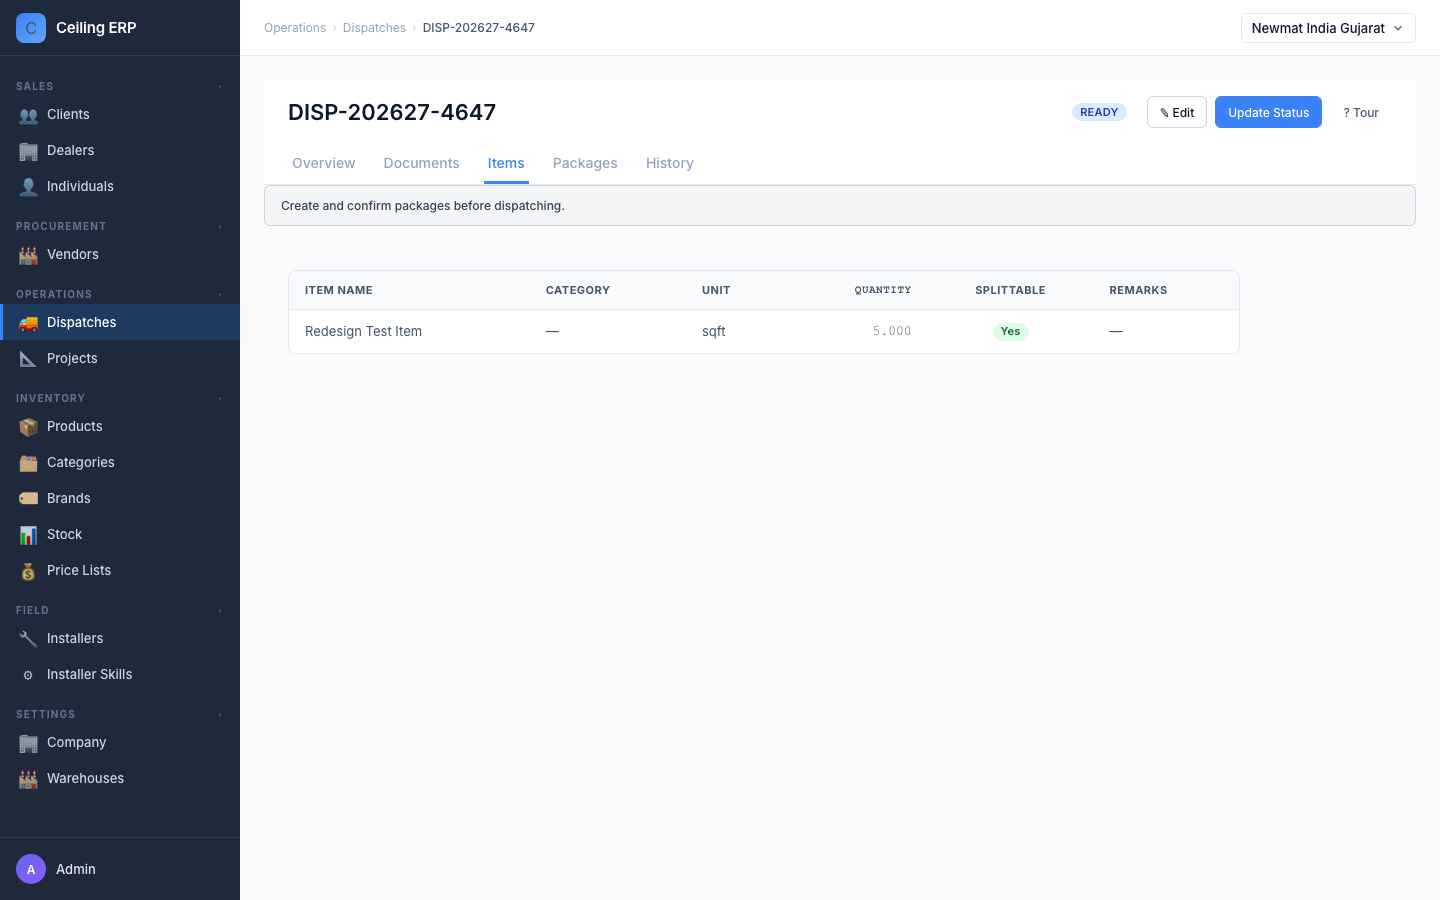
Task: Open Clients via its people icon
Action: (x=28, y=115)
